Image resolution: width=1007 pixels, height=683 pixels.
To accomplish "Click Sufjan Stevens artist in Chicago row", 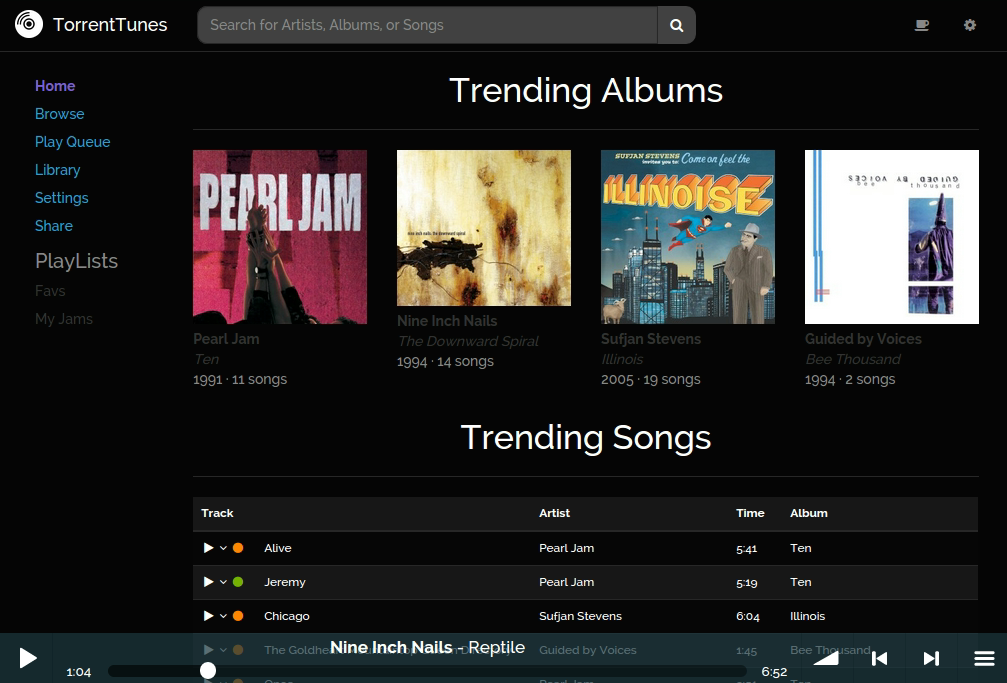I will [x=580, y=616].
